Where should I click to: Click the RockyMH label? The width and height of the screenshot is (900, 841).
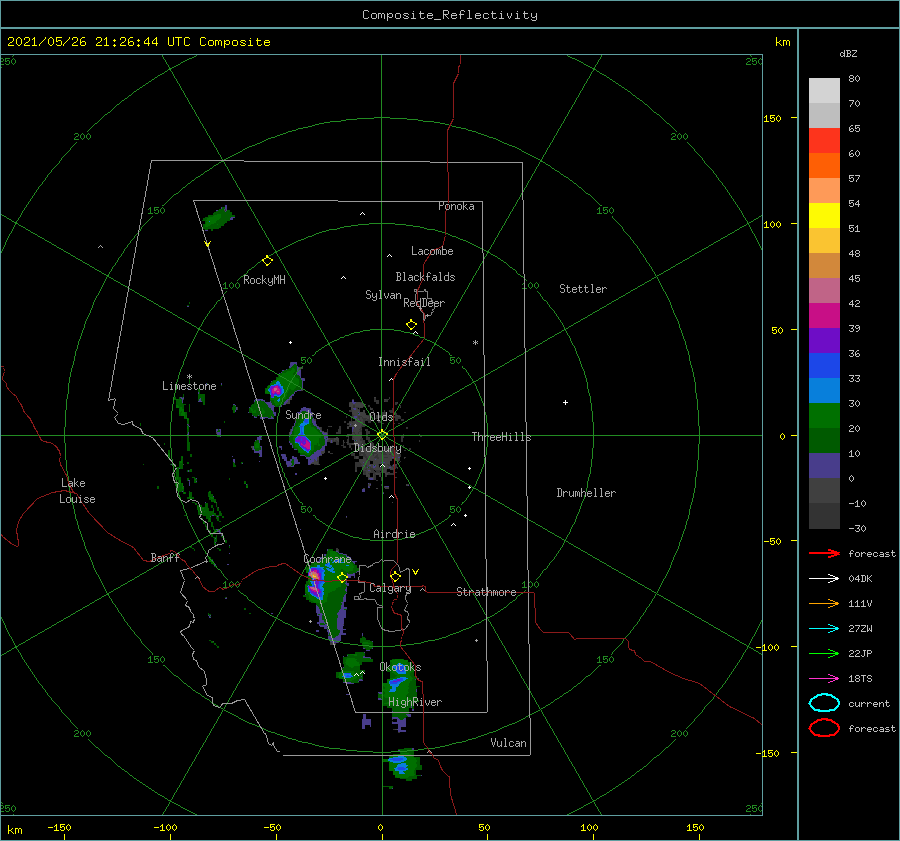point(264,280)
